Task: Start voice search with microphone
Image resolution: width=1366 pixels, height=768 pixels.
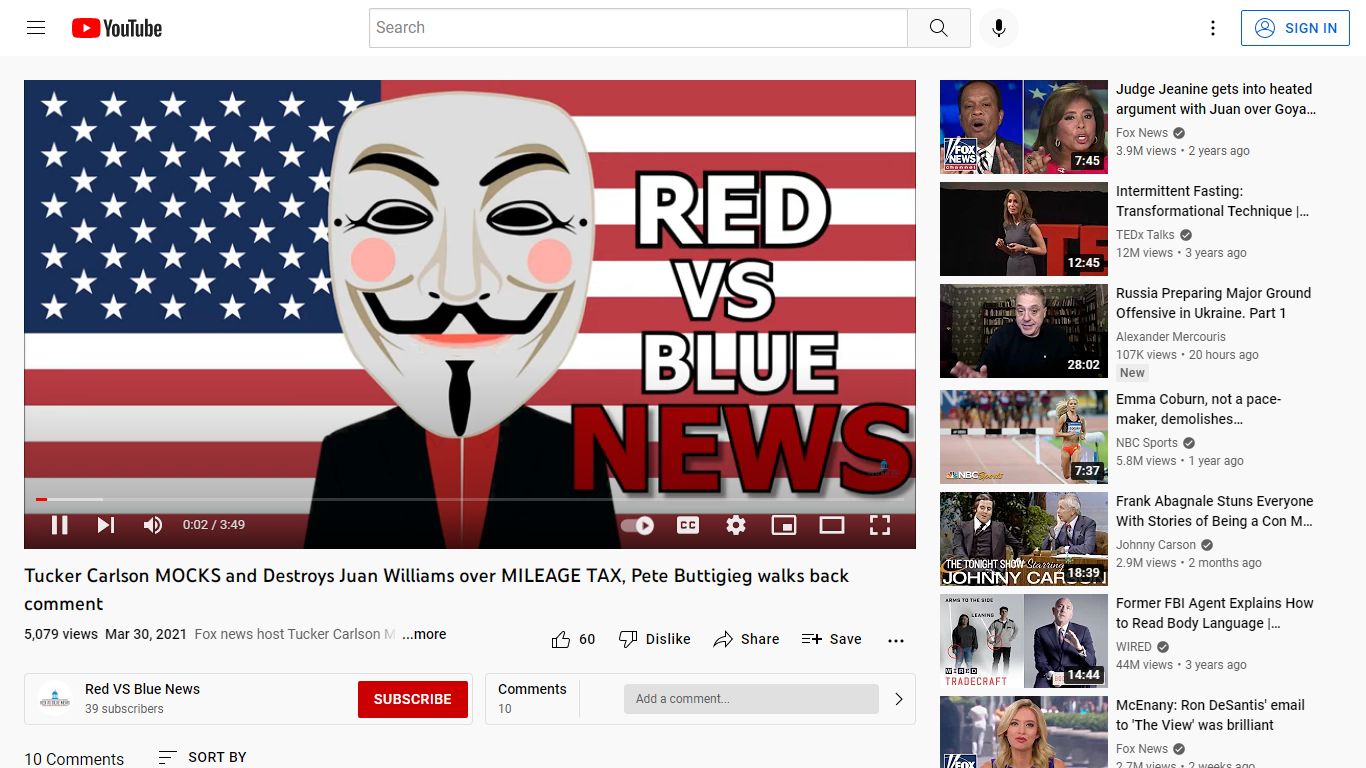Action: click(998, 28)
